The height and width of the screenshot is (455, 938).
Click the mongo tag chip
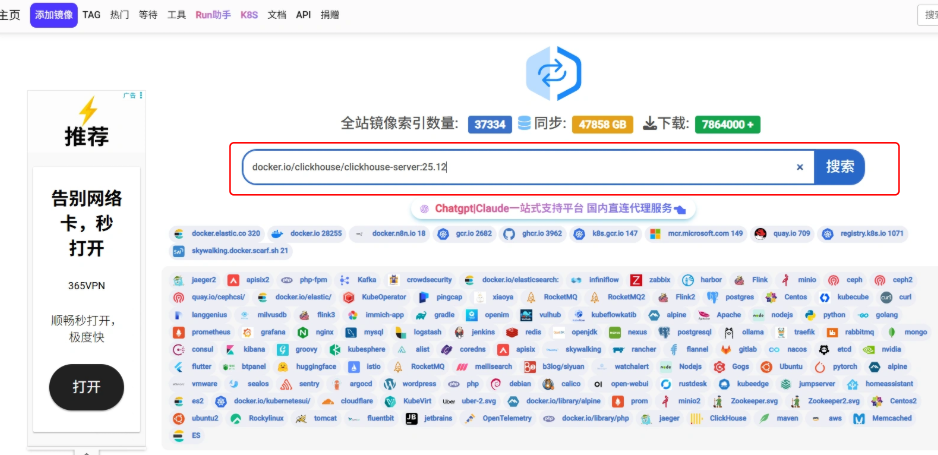point(907,332)
